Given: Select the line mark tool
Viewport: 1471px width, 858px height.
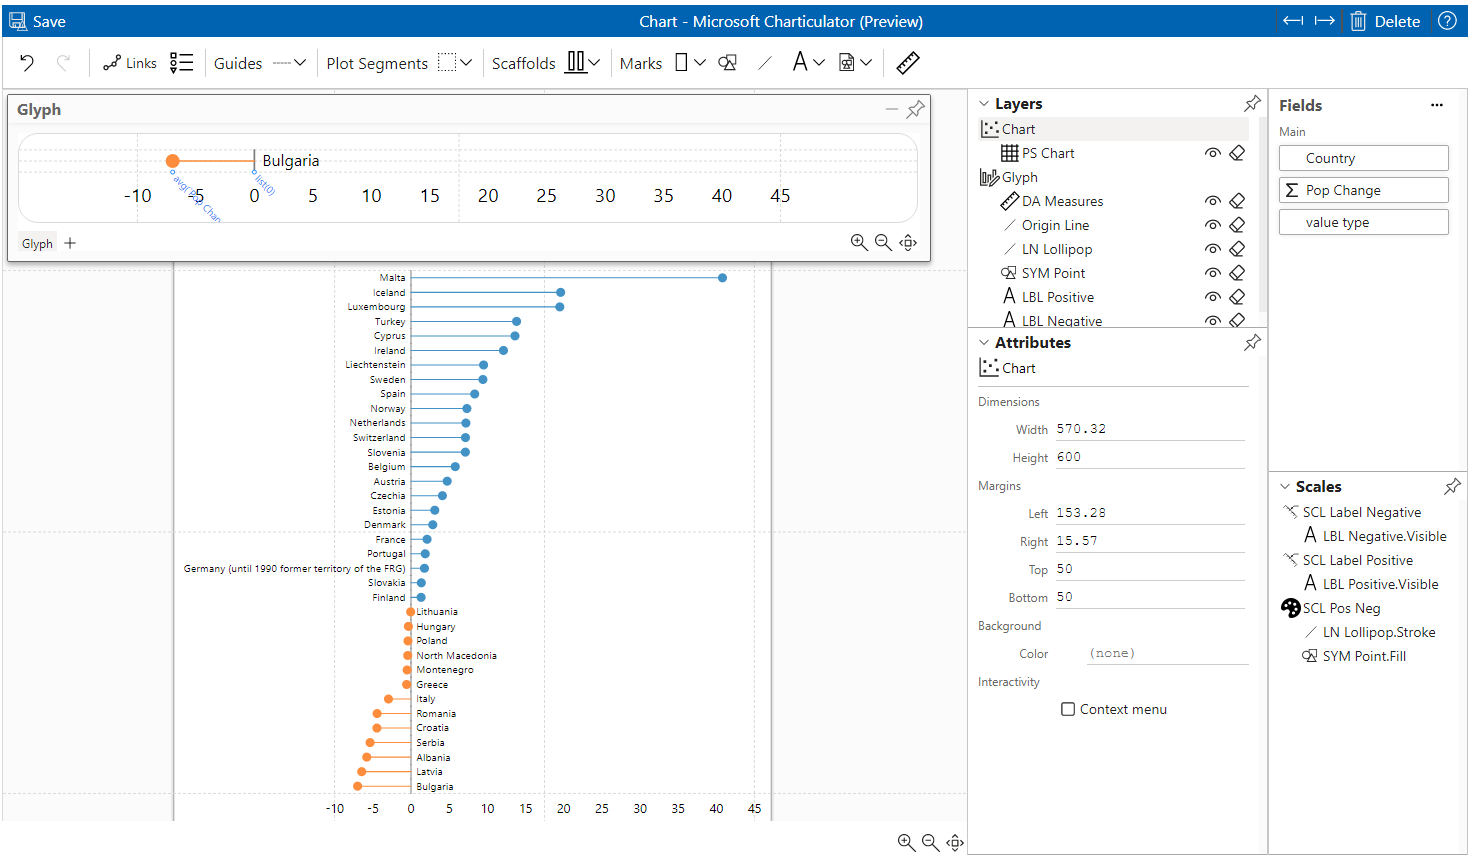Looking at the screenshot, I should (x=764, y=62).
